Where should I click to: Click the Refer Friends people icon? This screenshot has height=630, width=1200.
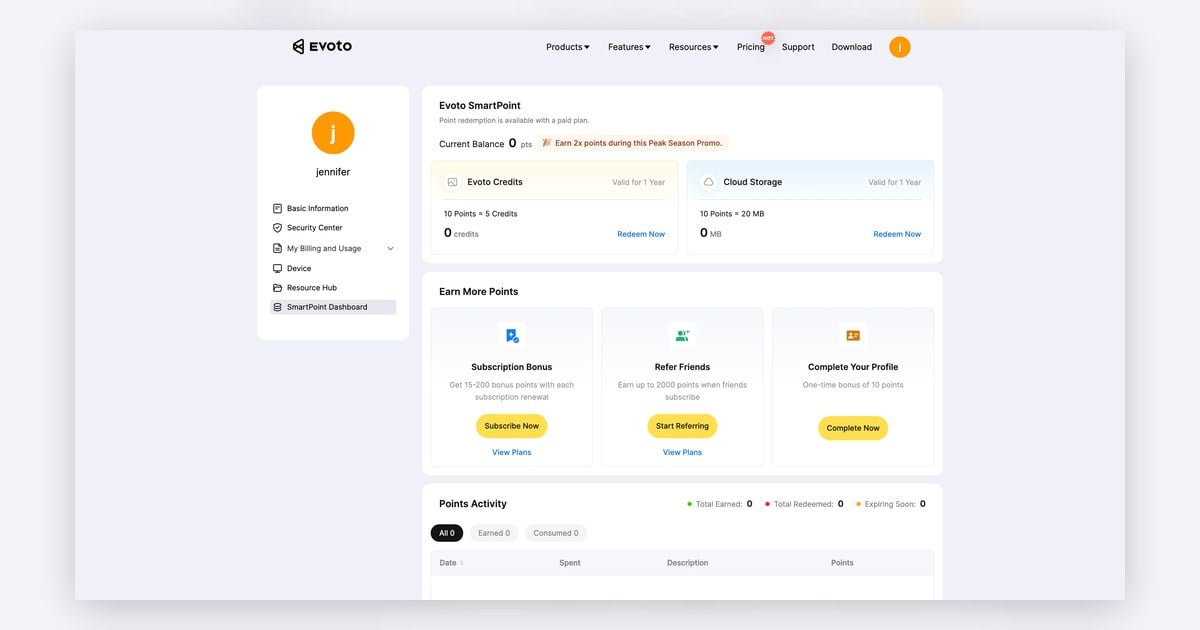click(x=682, y=336)
